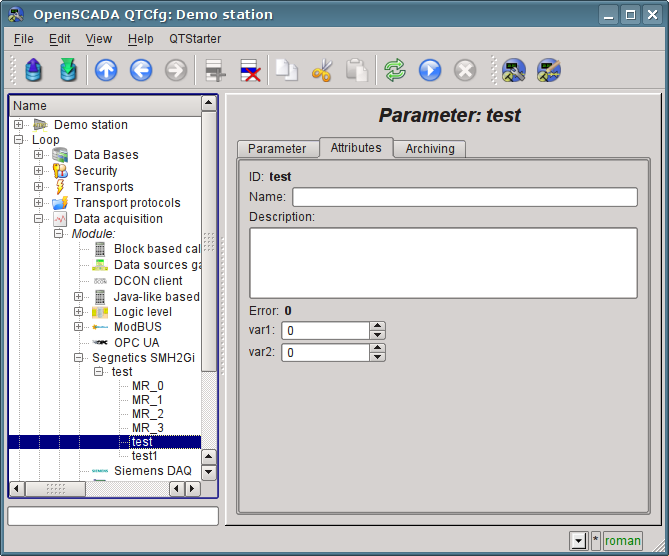Increase var1 value with the up spinner arrow

[377, 325]
